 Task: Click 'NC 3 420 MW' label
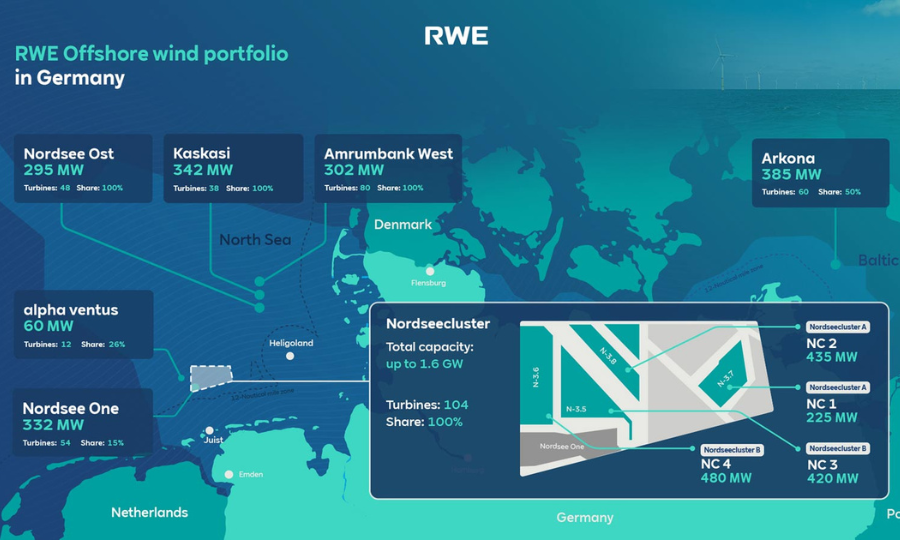tap(833, 472)
